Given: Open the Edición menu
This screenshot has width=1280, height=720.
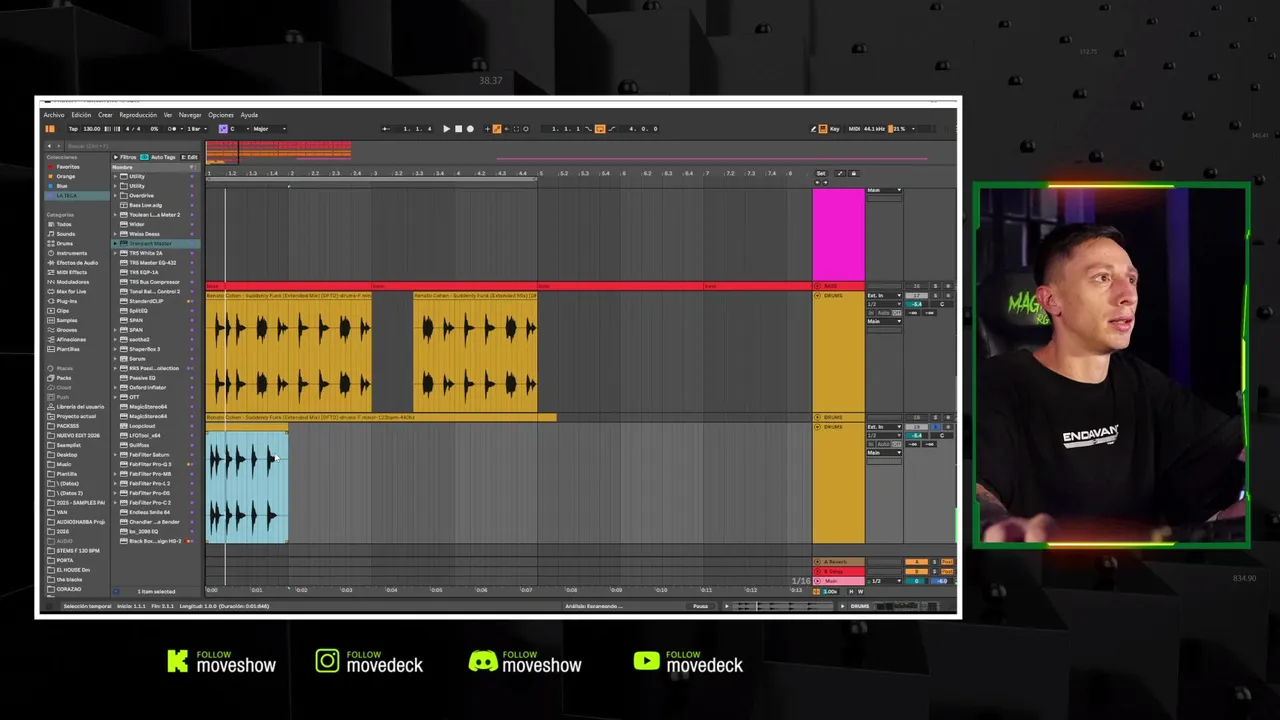Looking at the screenshot, I should (81, 115).
